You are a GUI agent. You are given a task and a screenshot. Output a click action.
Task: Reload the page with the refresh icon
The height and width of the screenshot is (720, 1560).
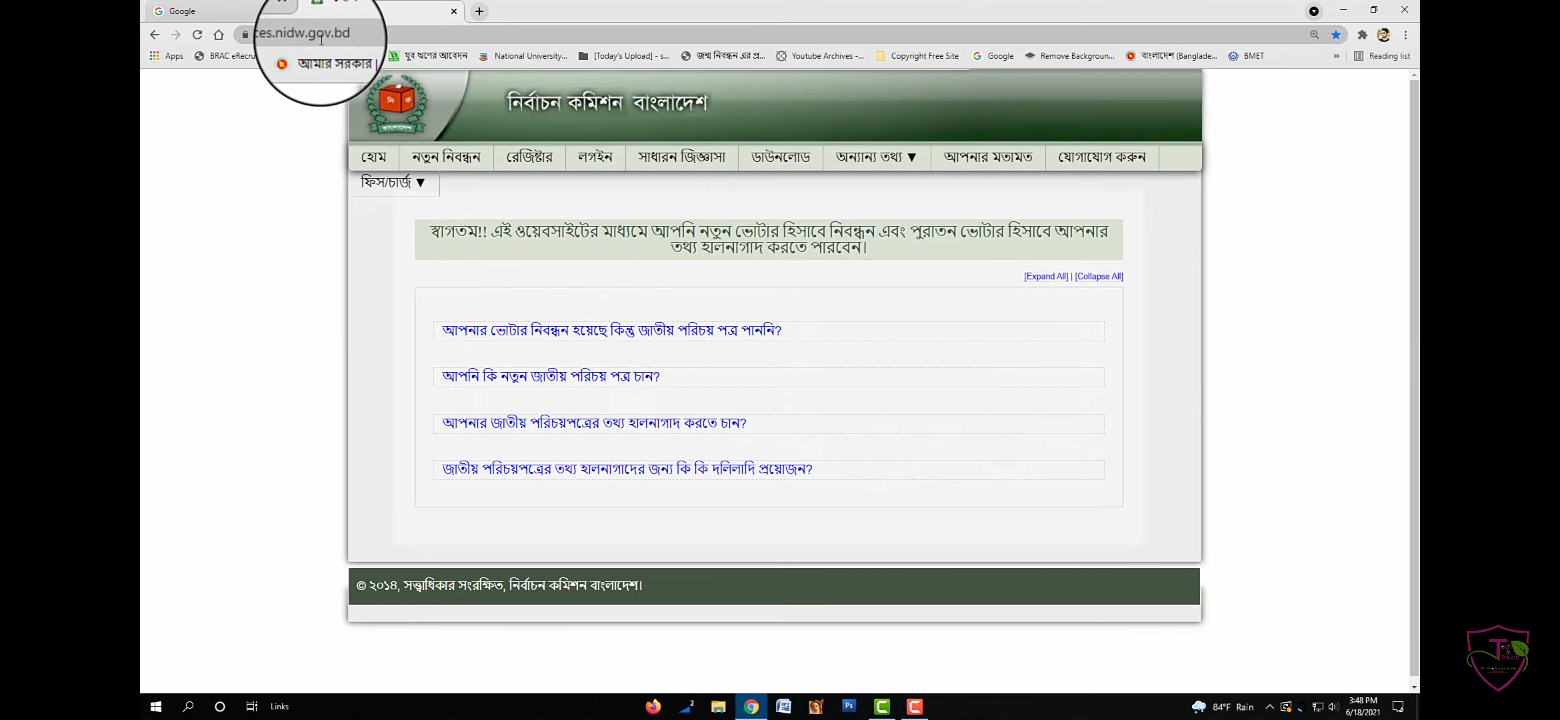coord(197,34)
